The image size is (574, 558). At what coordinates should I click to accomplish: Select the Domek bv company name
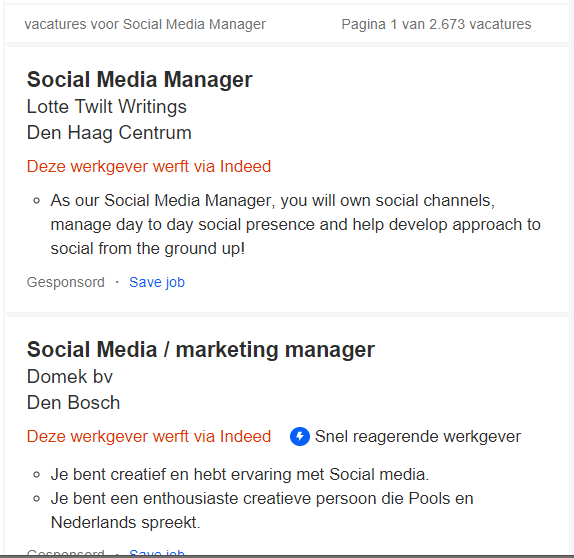[70, 377]
